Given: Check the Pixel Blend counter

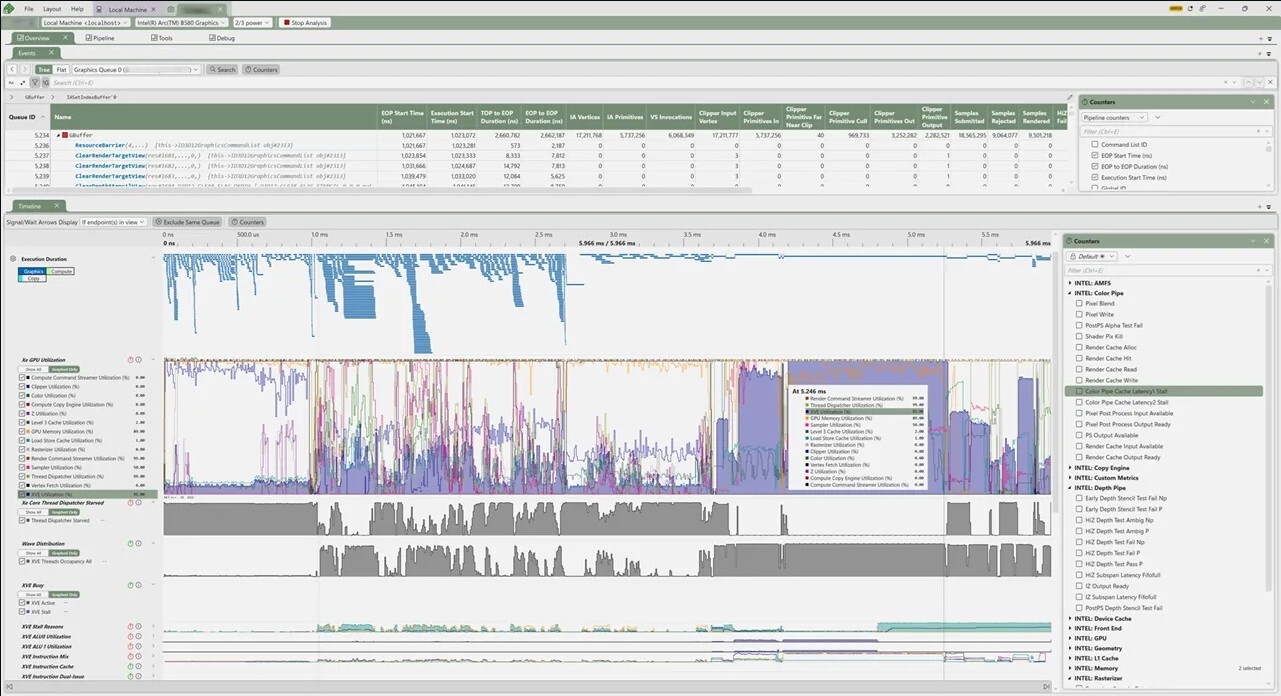Looking at the screenshot, I should [x=1079, y=303].
